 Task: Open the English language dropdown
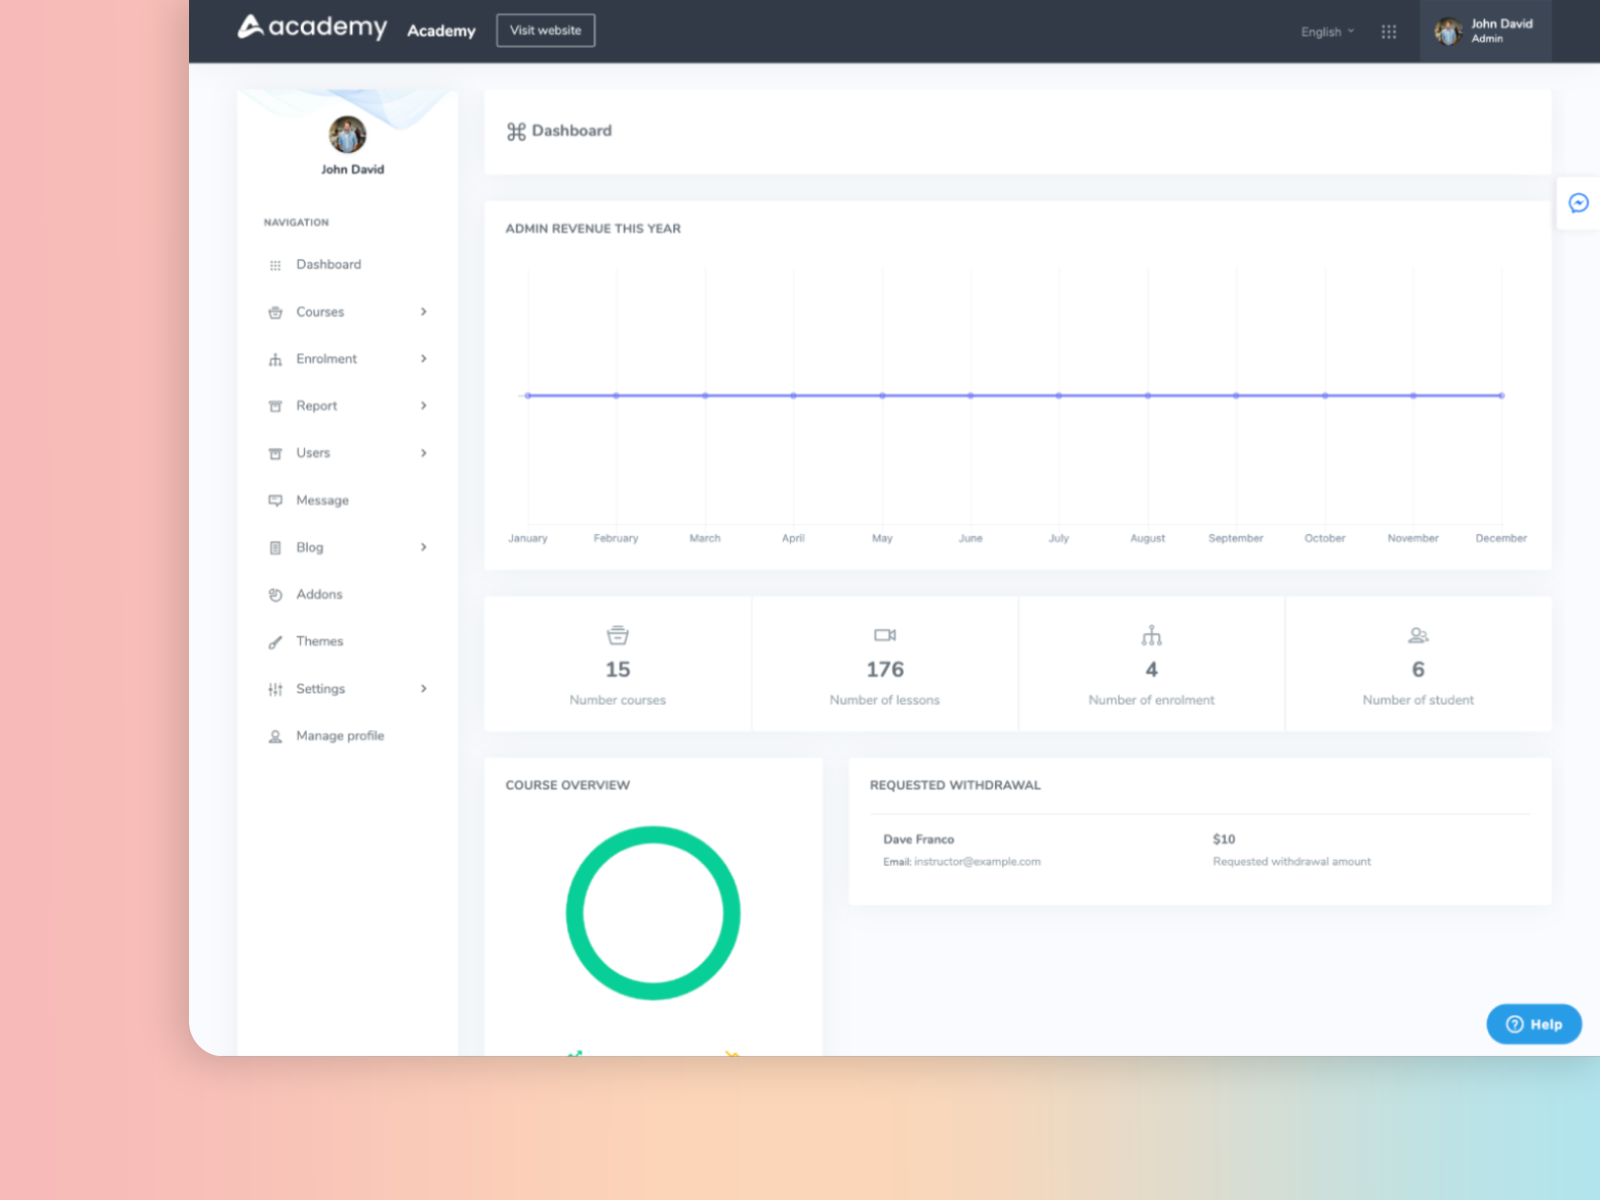click(x=1327, y=32)
